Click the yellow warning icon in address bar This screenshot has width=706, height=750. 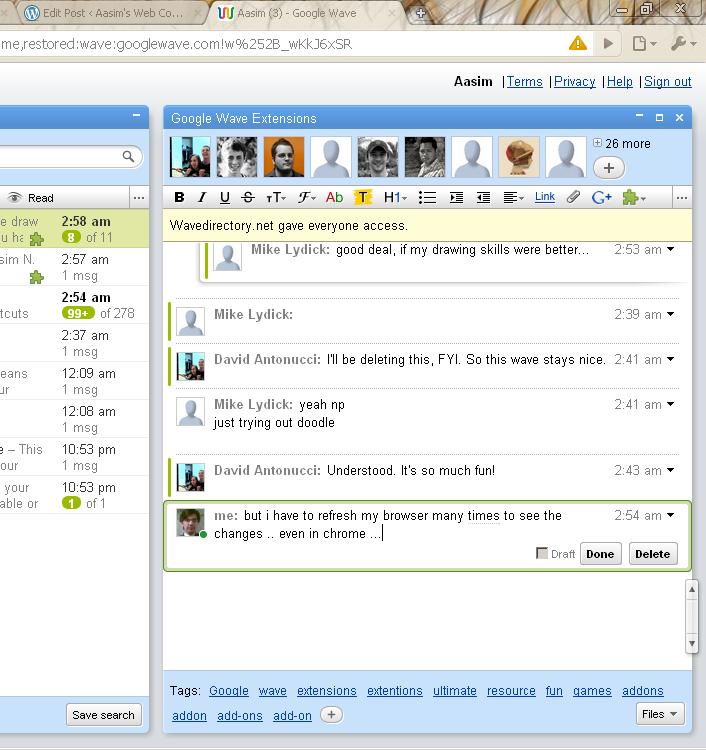(x=577, y=44)
